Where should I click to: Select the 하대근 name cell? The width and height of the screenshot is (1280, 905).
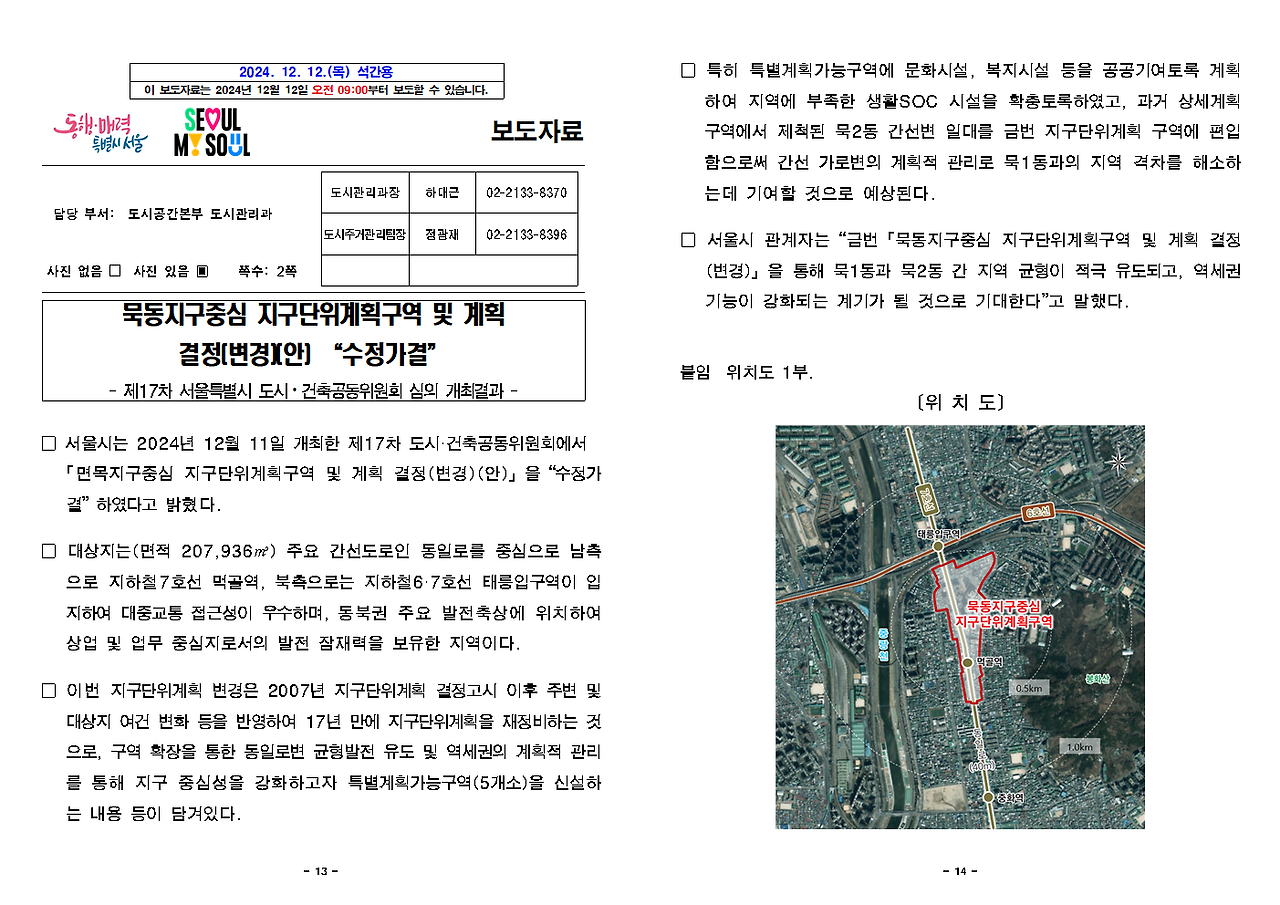pyautogui.click(x=441, y=192)
